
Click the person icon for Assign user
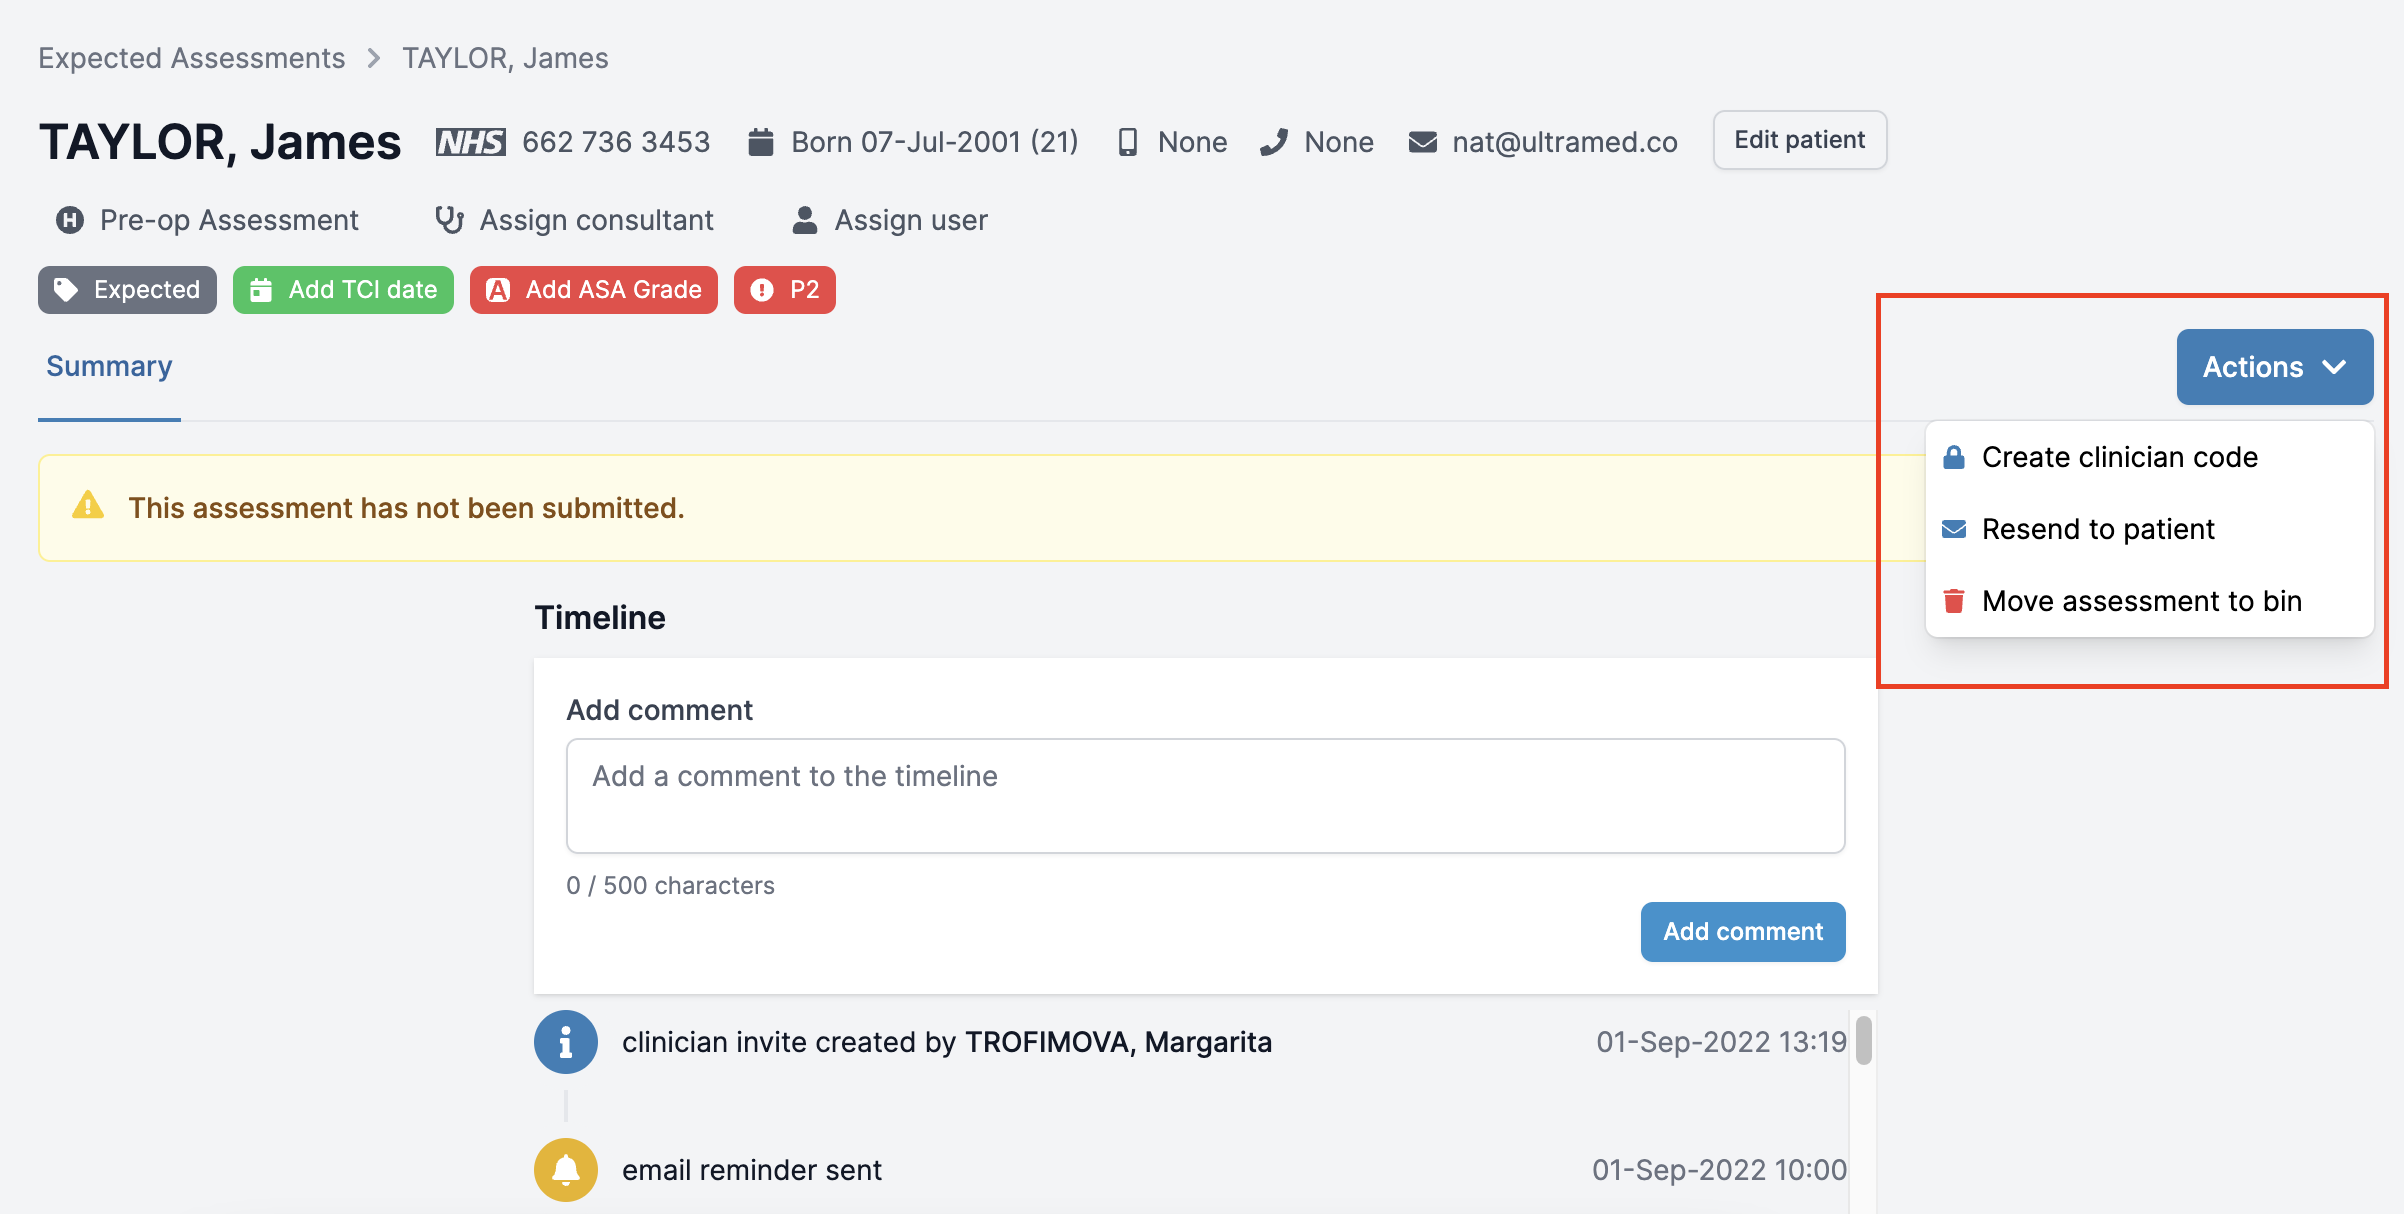[x=804, y=220]
